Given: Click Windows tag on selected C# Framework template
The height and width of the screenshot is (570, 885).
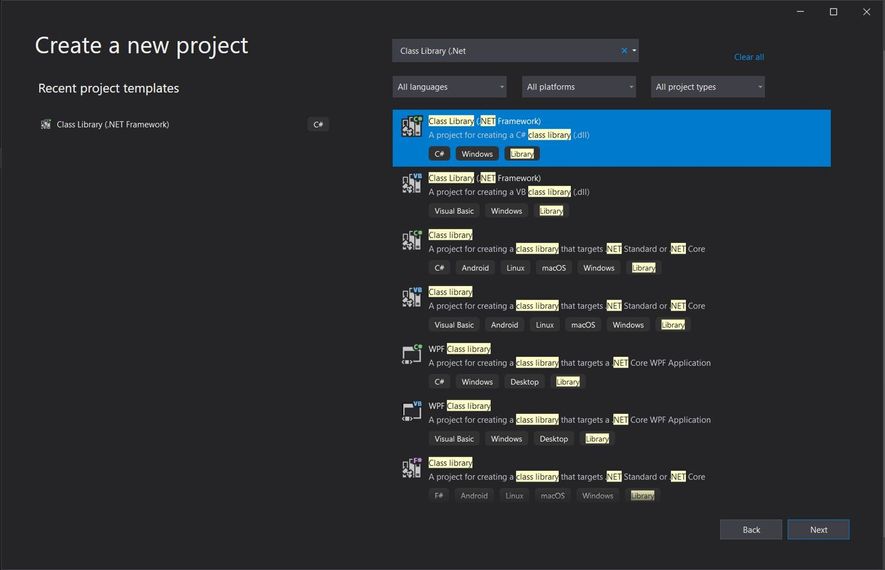Looking at the screenshot, I should 477,154.
